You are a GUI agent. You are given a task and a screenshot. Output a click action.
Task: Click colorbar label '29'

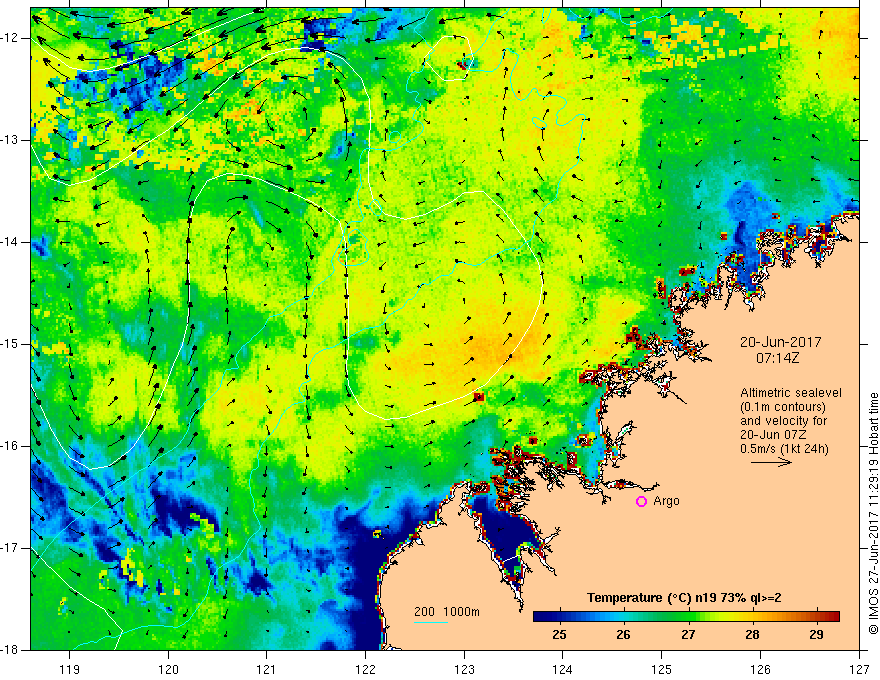817,635
